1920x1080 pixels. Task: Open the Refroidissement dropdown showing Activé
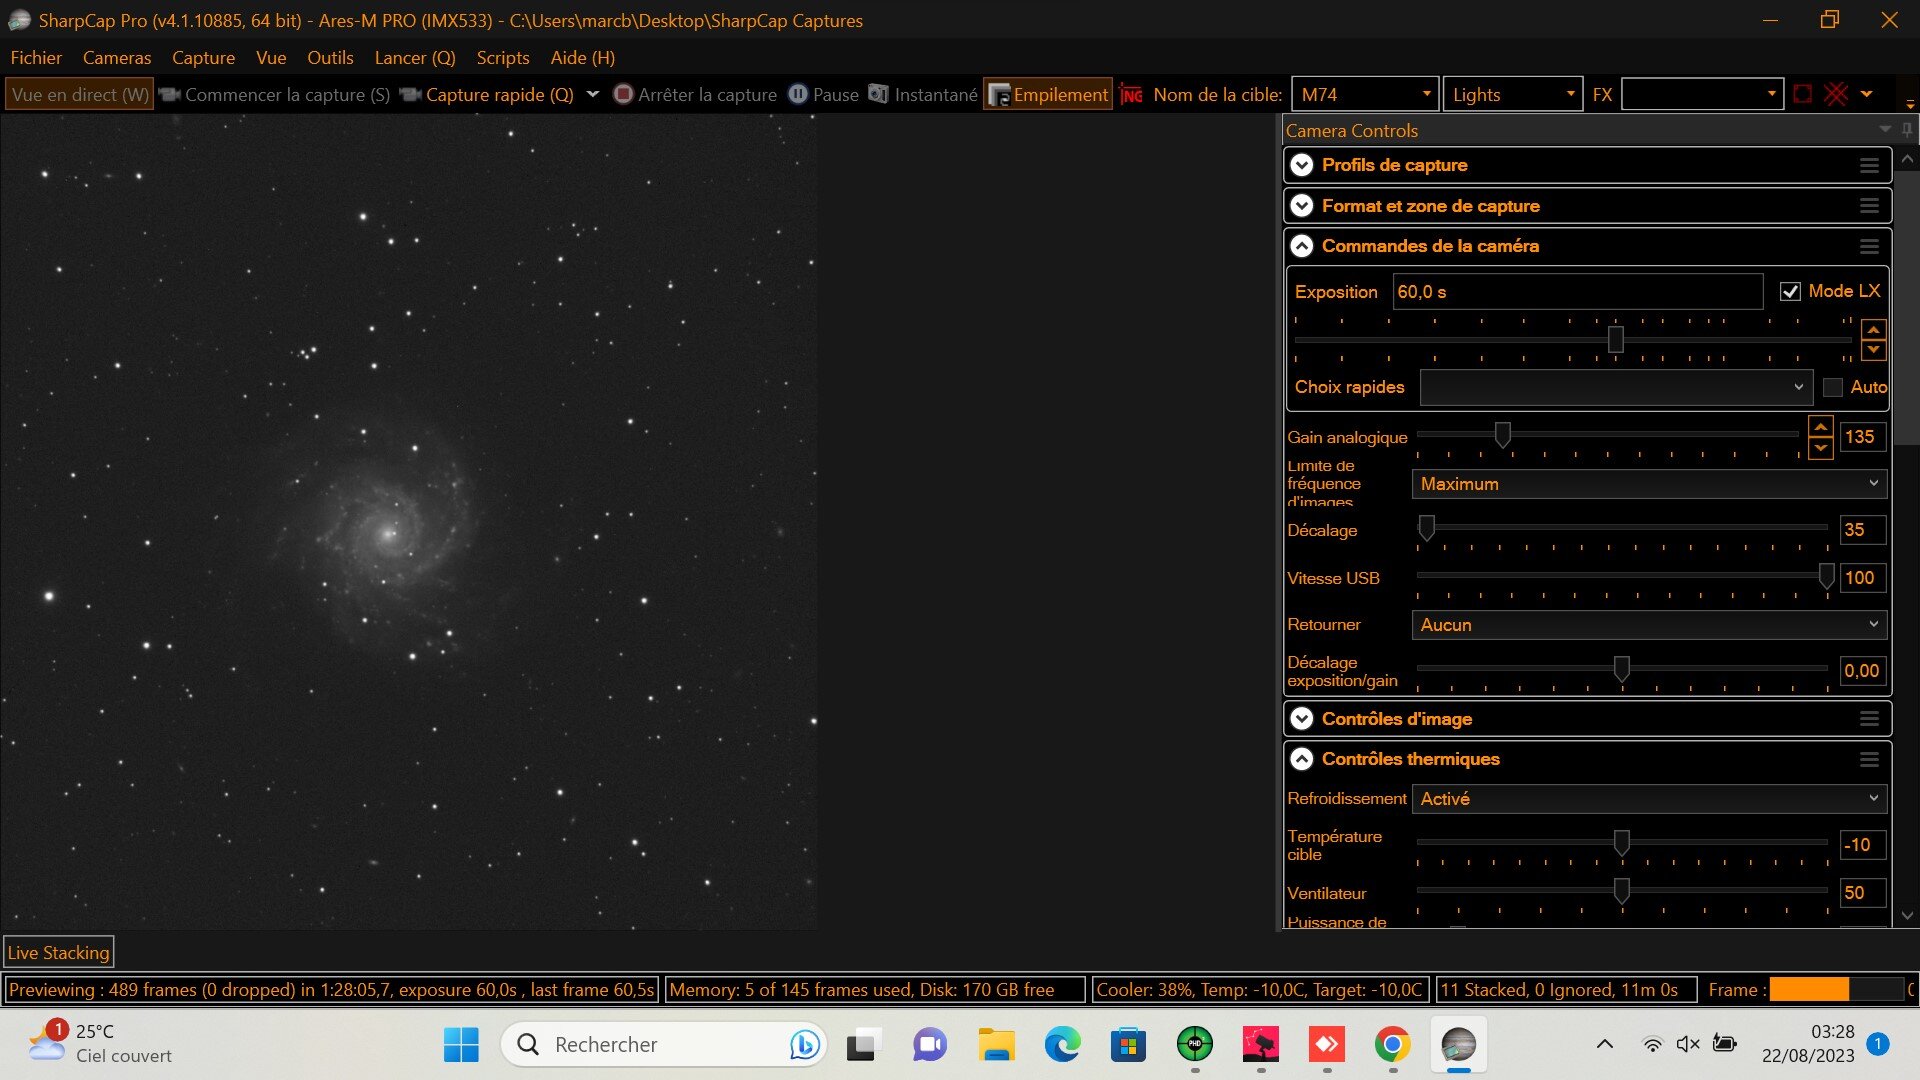point(1649,799)
